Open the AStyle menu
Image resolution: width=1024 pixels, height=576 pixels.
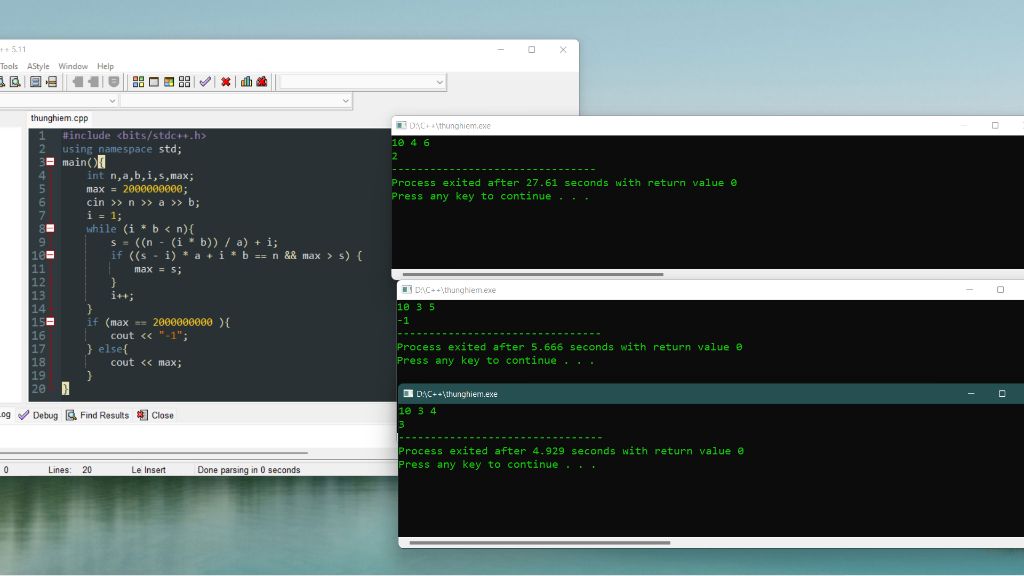pos(38,66)
